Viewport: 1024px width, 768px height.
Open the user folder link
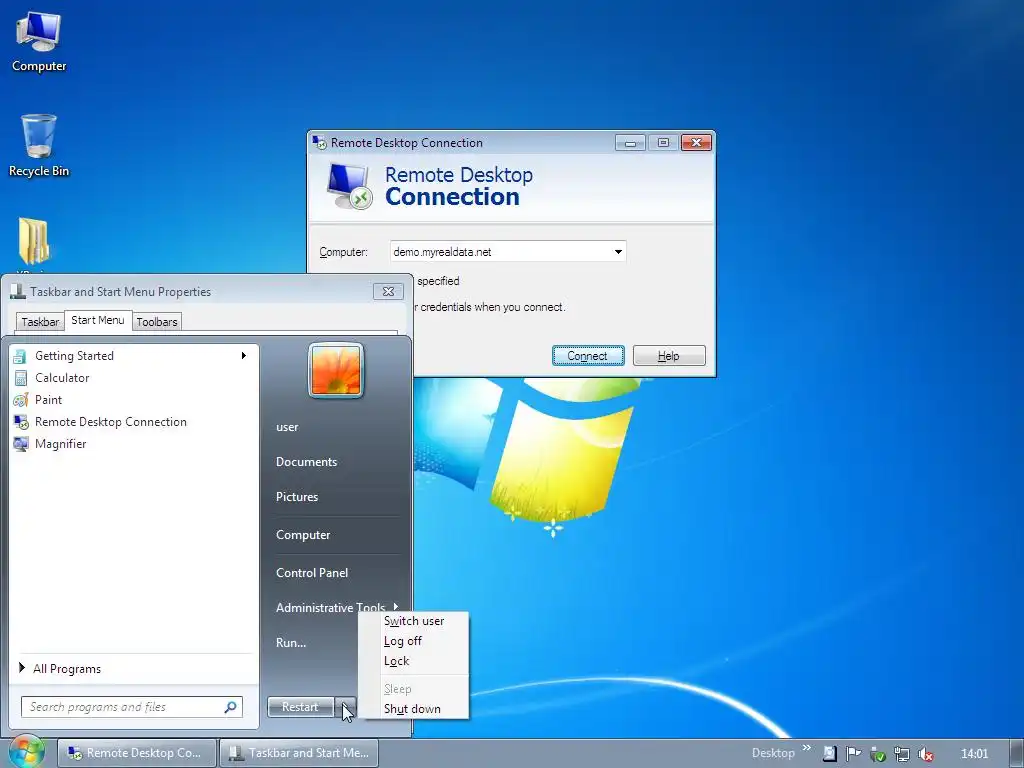coord(287,427)
